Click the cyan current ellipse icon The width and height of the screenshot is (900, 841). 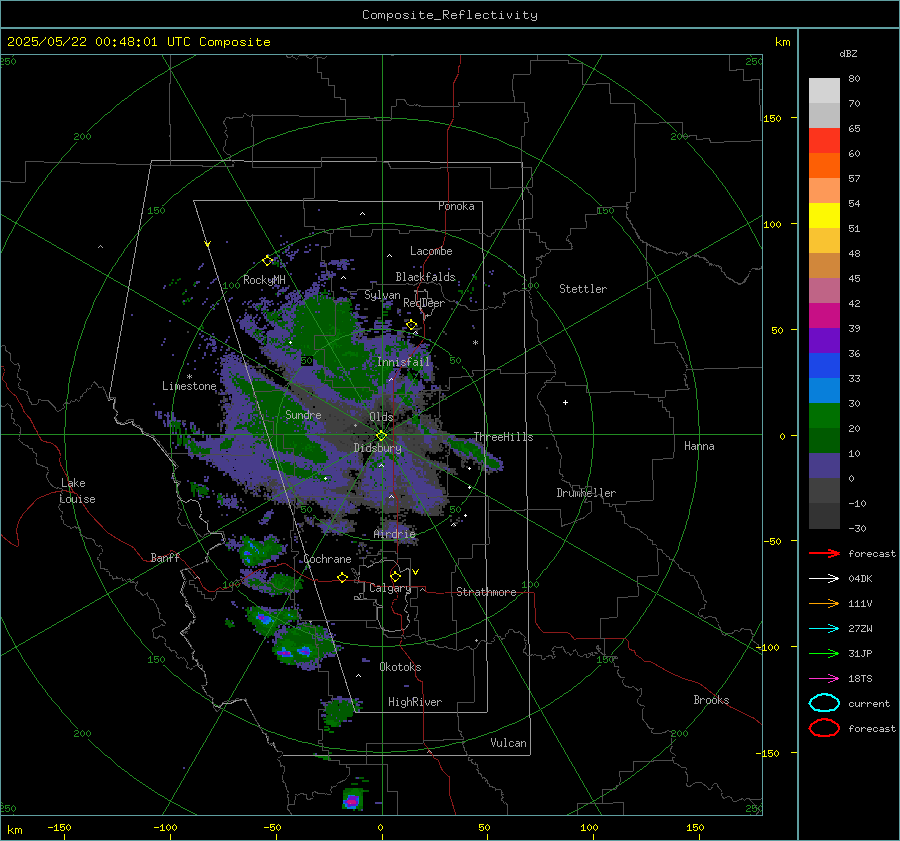(x=824, y=703)
